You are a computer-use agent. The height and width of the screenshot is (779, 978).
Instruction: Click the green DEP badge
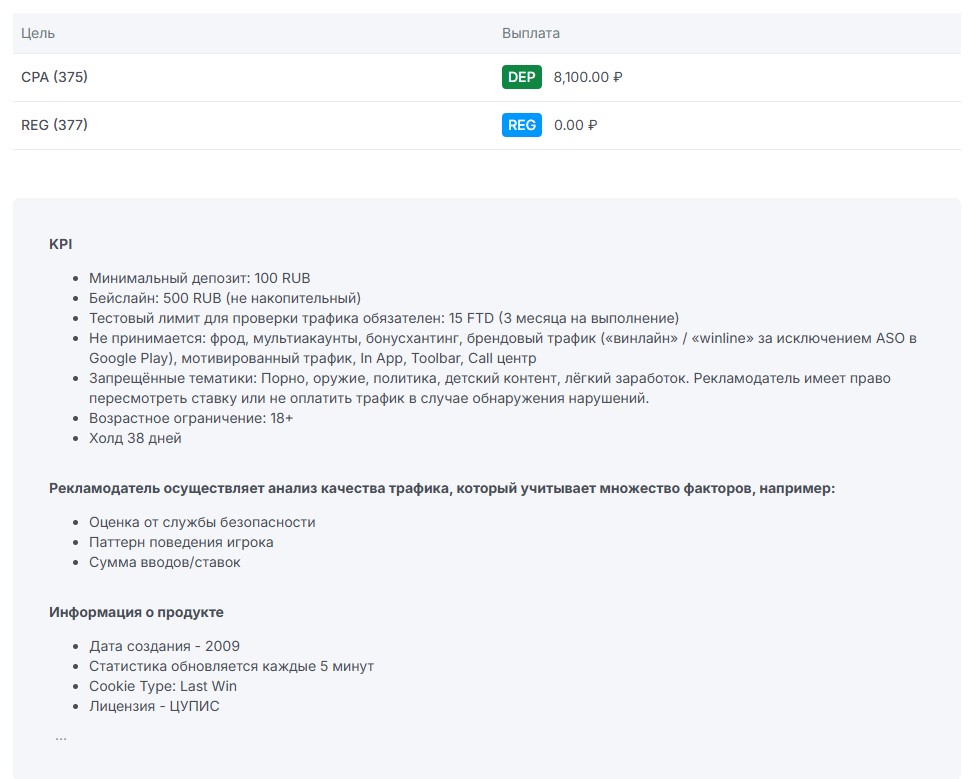click(x=521, y=77)
